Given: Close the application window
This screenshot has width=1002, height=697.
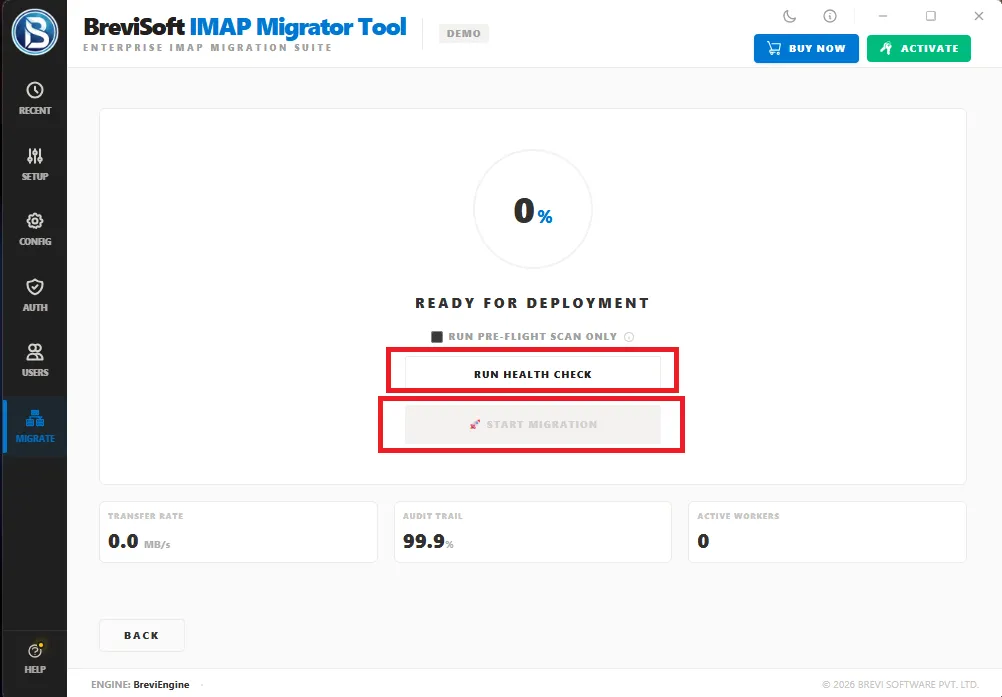Looking at the screenshot, I should pyautogui.click(x=978, y=16).
